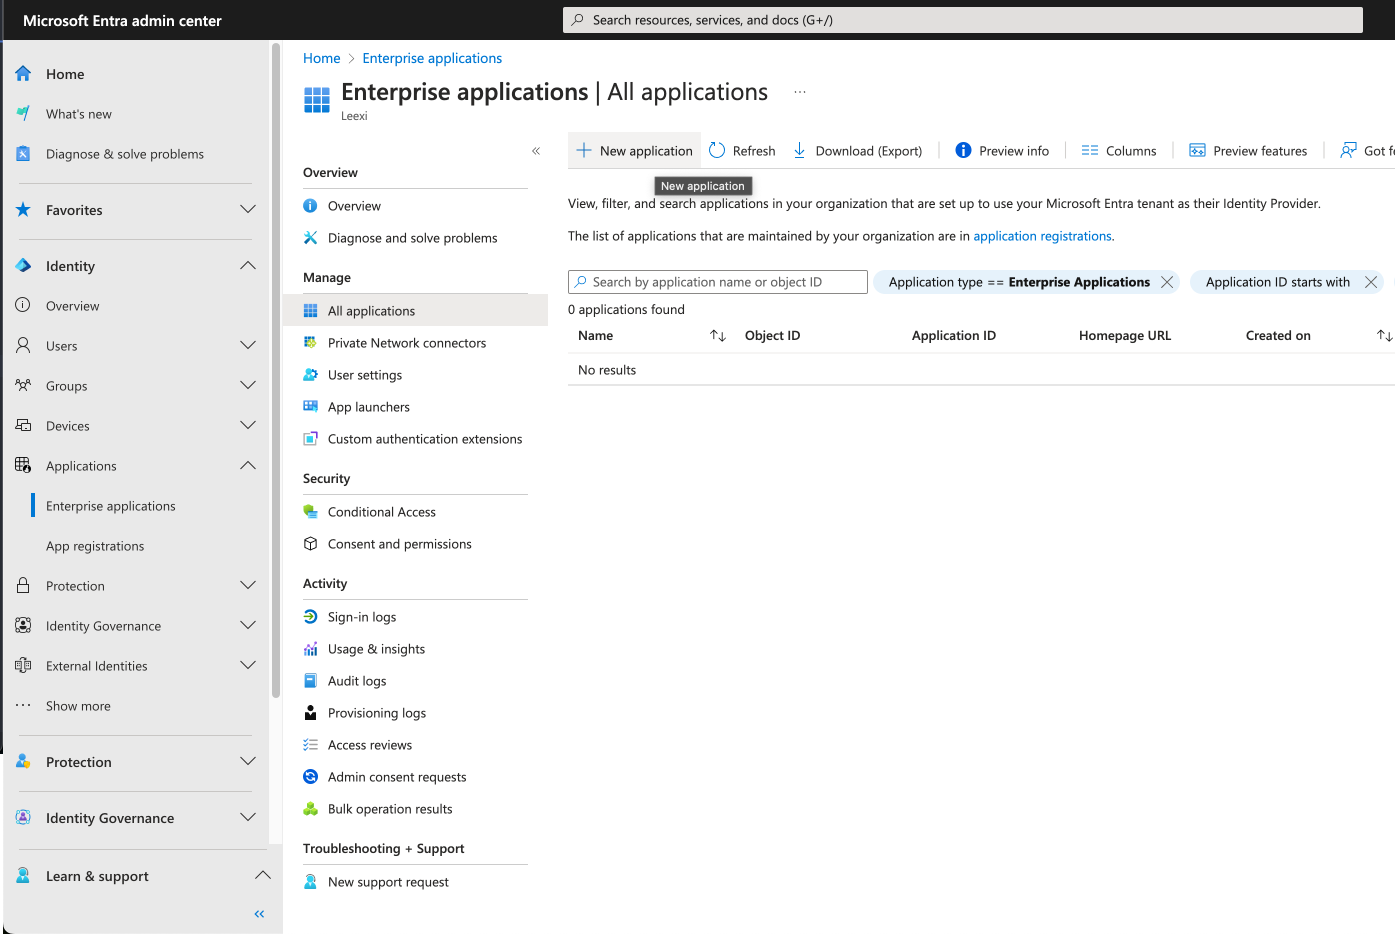Collapse the left sidebar with bottom arrows
The height and width of the screenshot is (934, 1395).
tap(259, 914)
